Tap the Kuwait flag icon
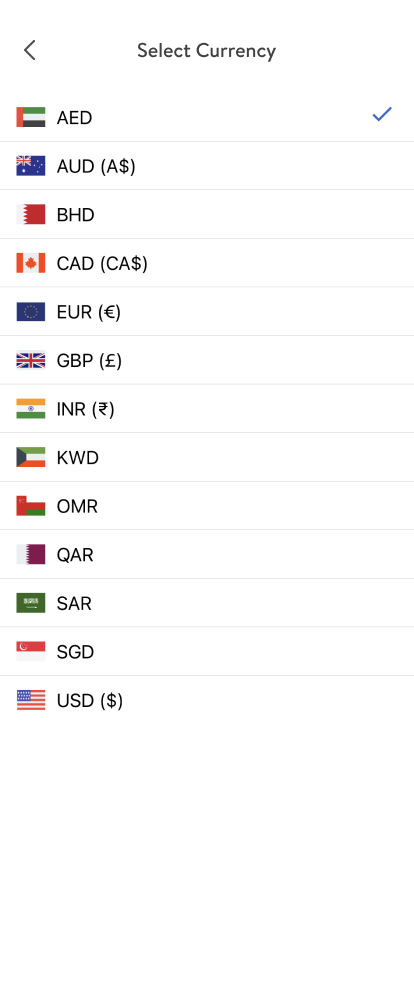 point(31,458)
